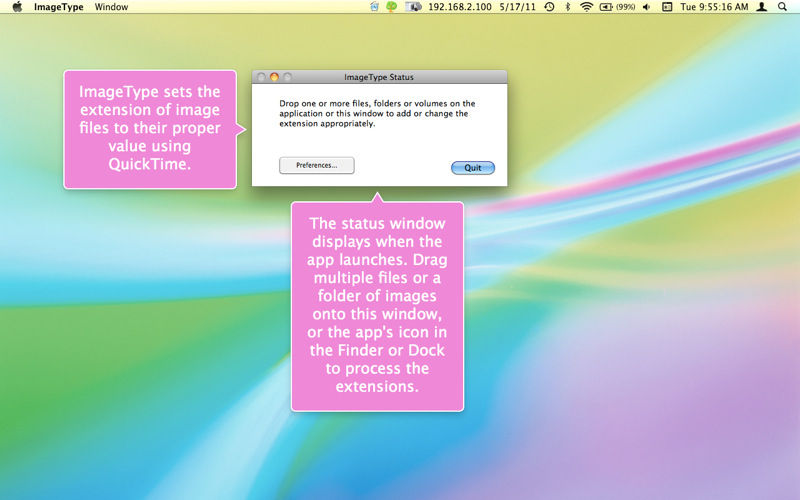Click the Tue 9:55:16 AM clock

[714, 7]
